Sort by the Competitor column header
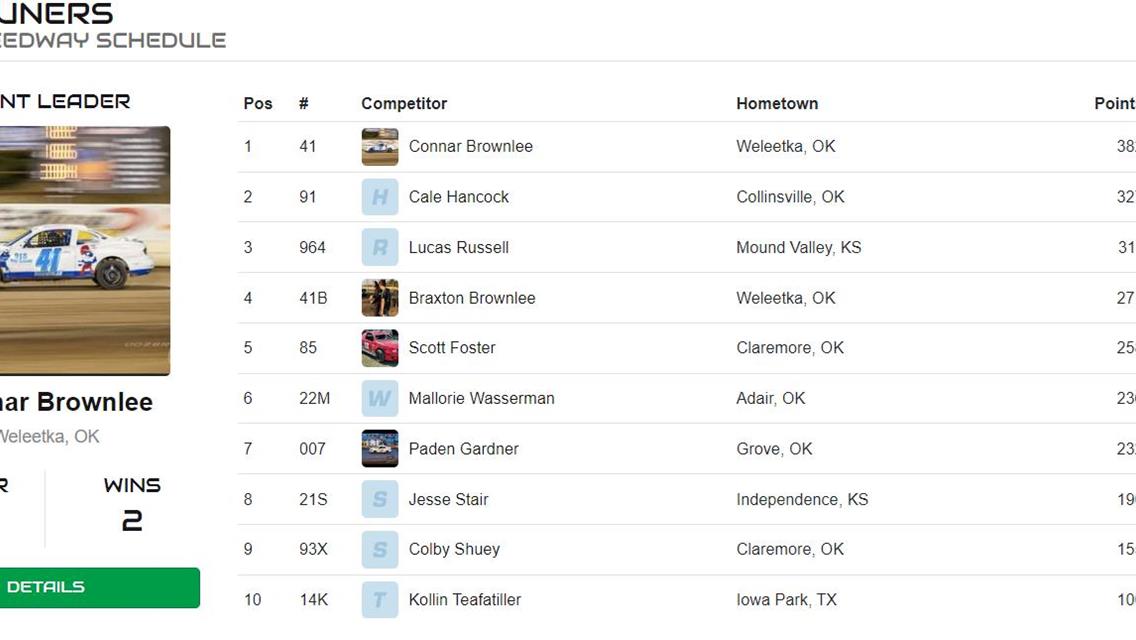 (x=404, y=104)
